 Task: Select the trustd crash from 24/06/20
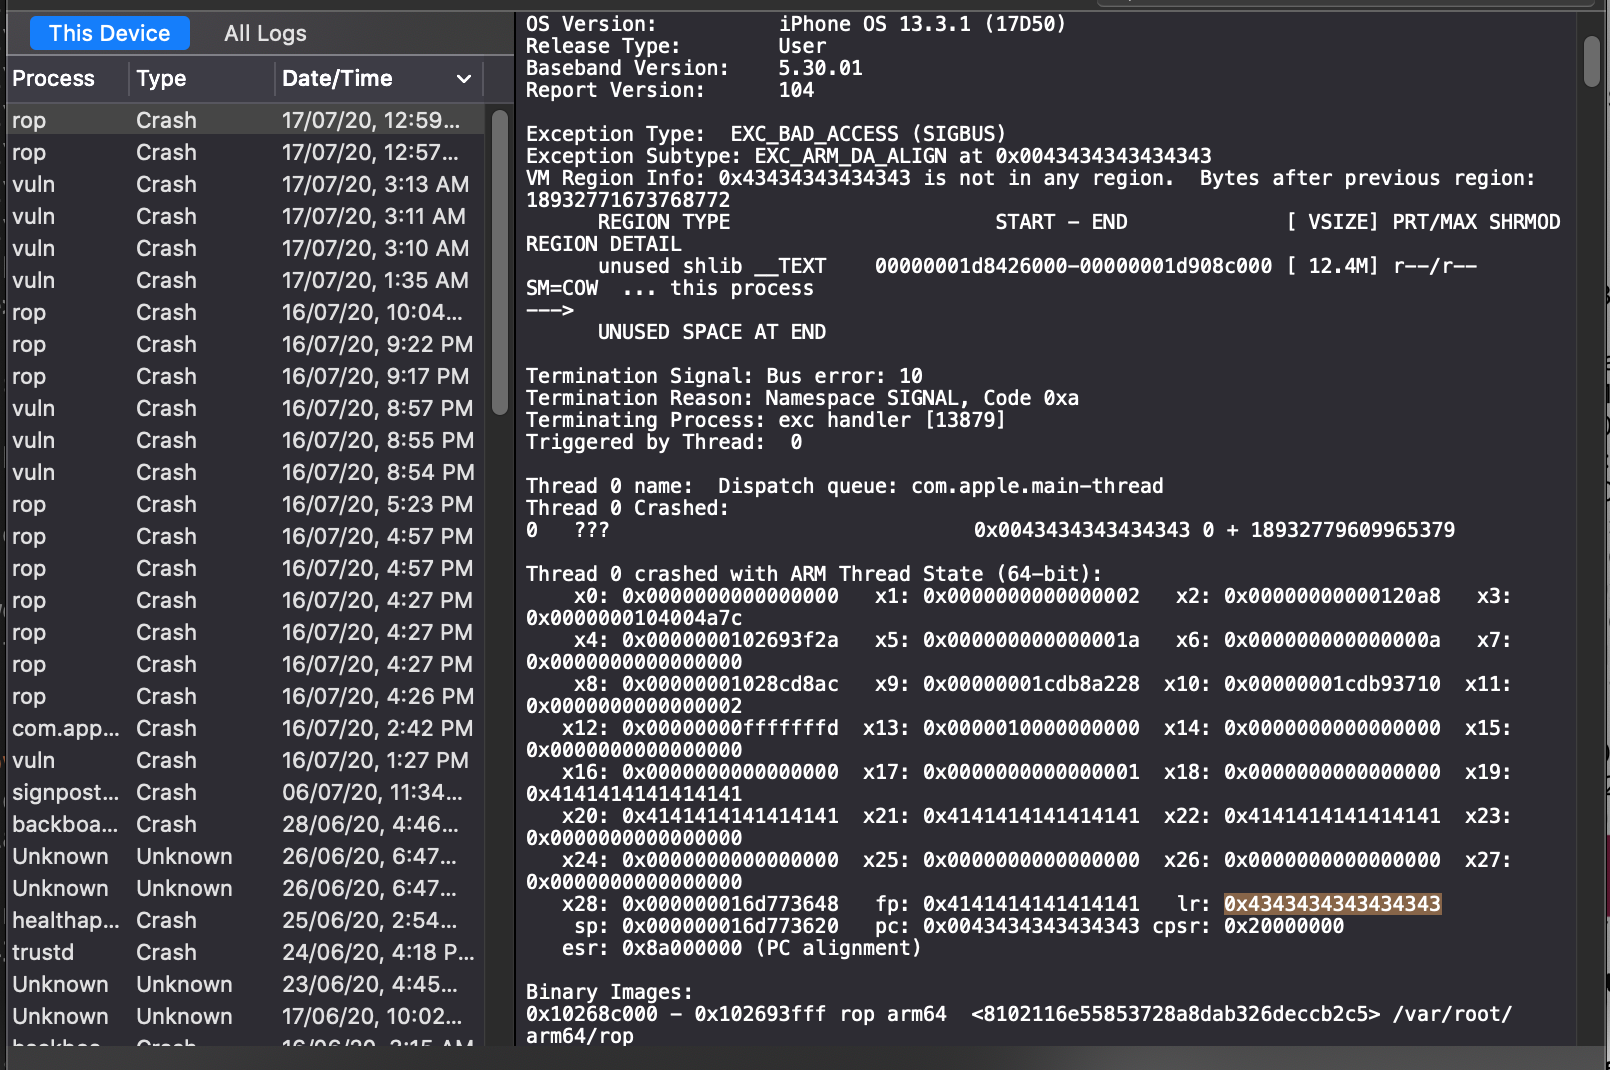tap(200, 952)
